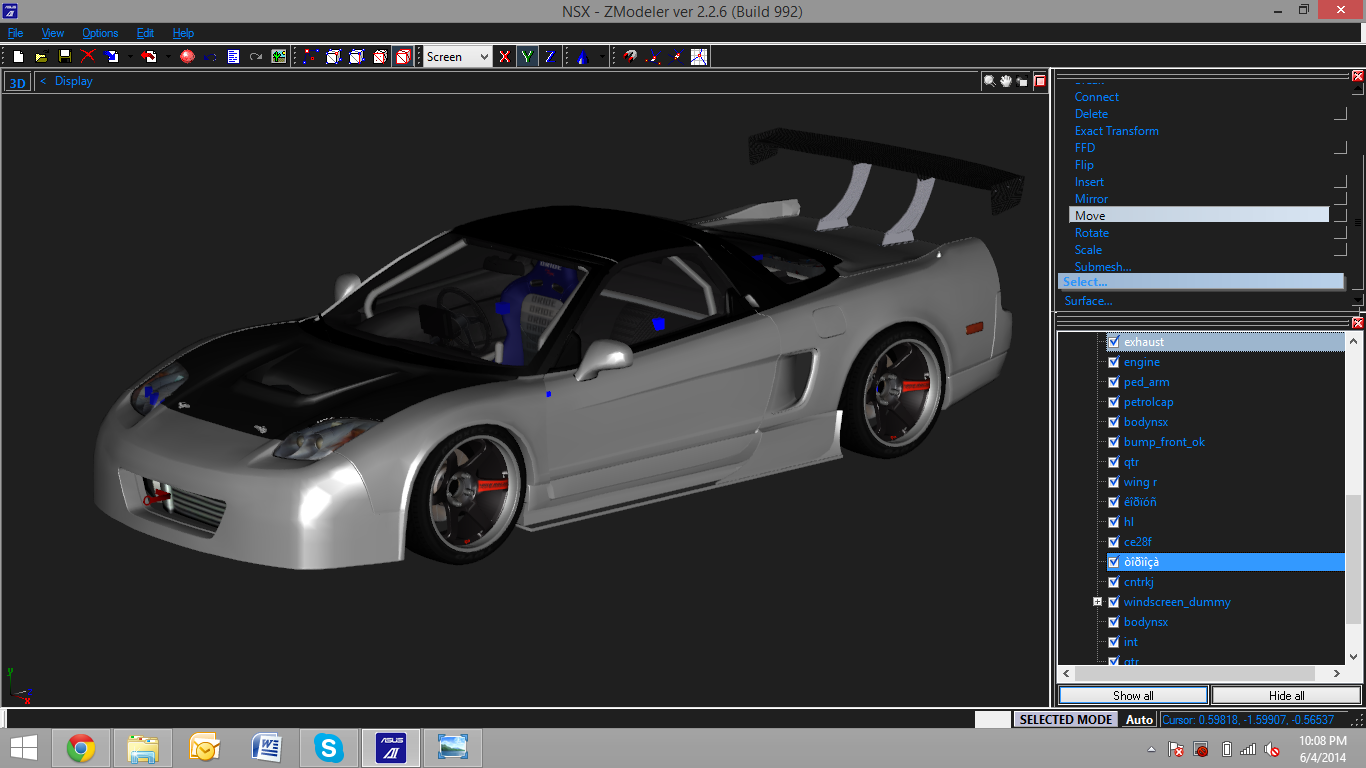1366x768 pixels.
Task: Click the Show all button
Action: coord(1133,695)
